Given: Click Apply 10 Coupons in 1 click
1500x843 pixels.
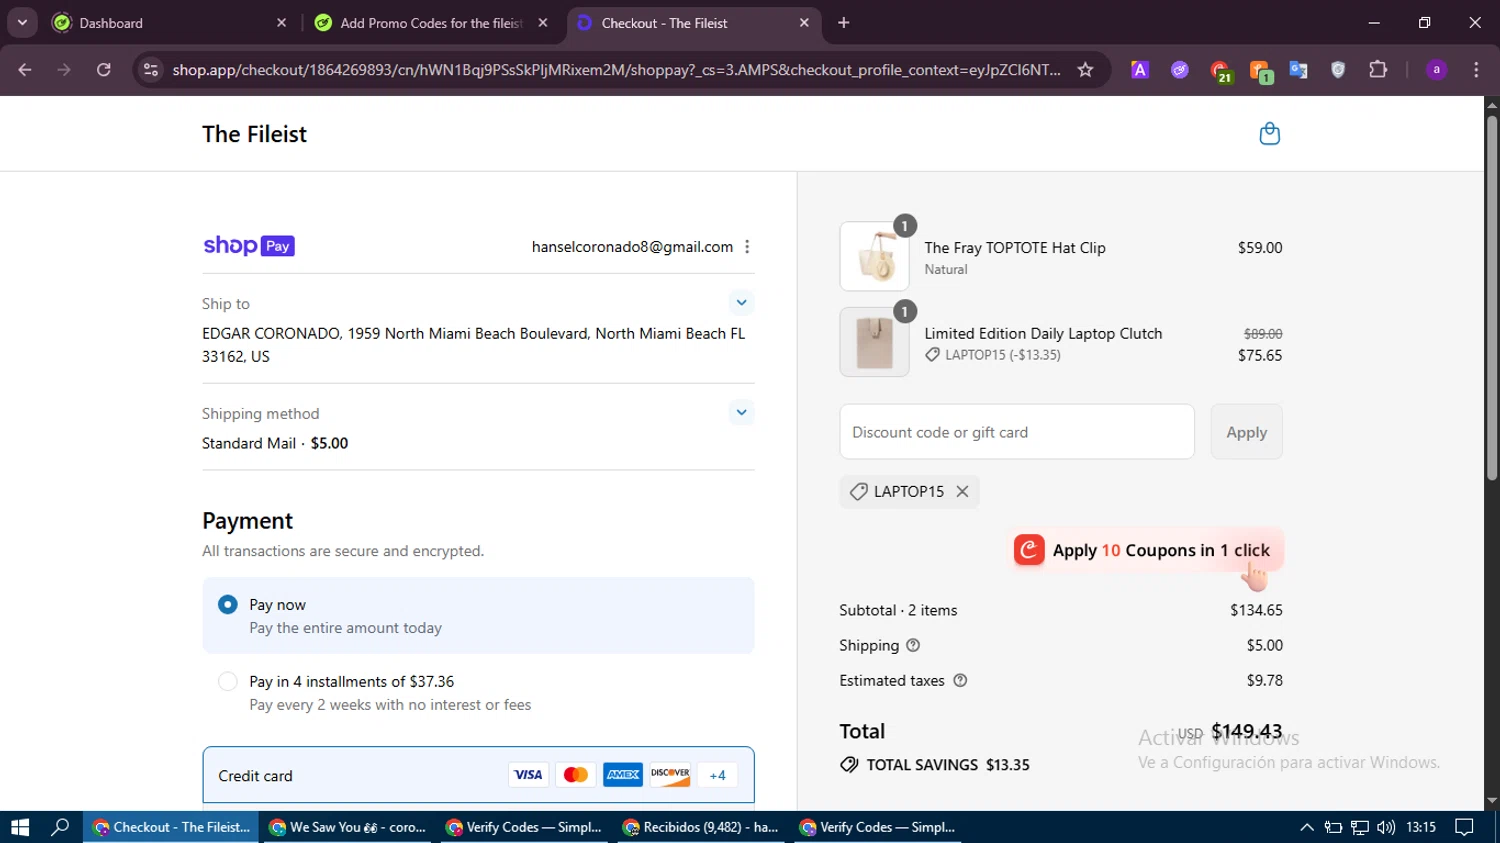Looking at the screenshot, I should pyautogui.click(x=1146, y=550).
